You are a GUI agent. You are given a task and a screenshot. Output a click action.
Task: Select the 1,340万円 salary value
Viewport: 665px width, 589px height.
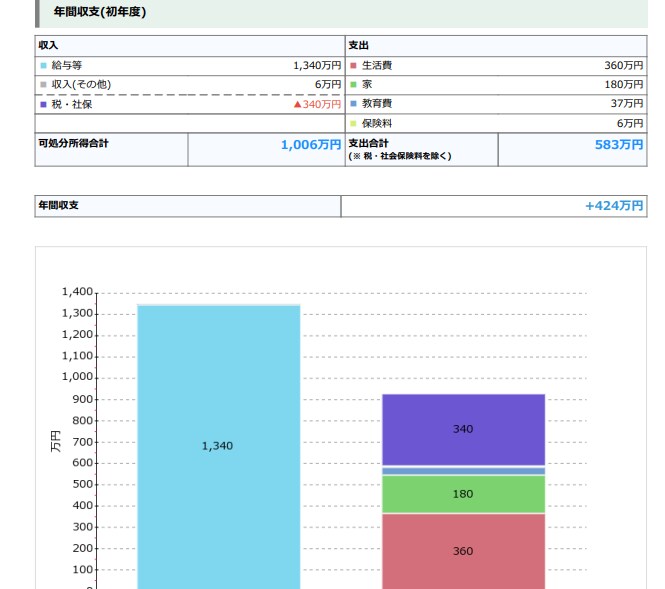coord(317,66)
